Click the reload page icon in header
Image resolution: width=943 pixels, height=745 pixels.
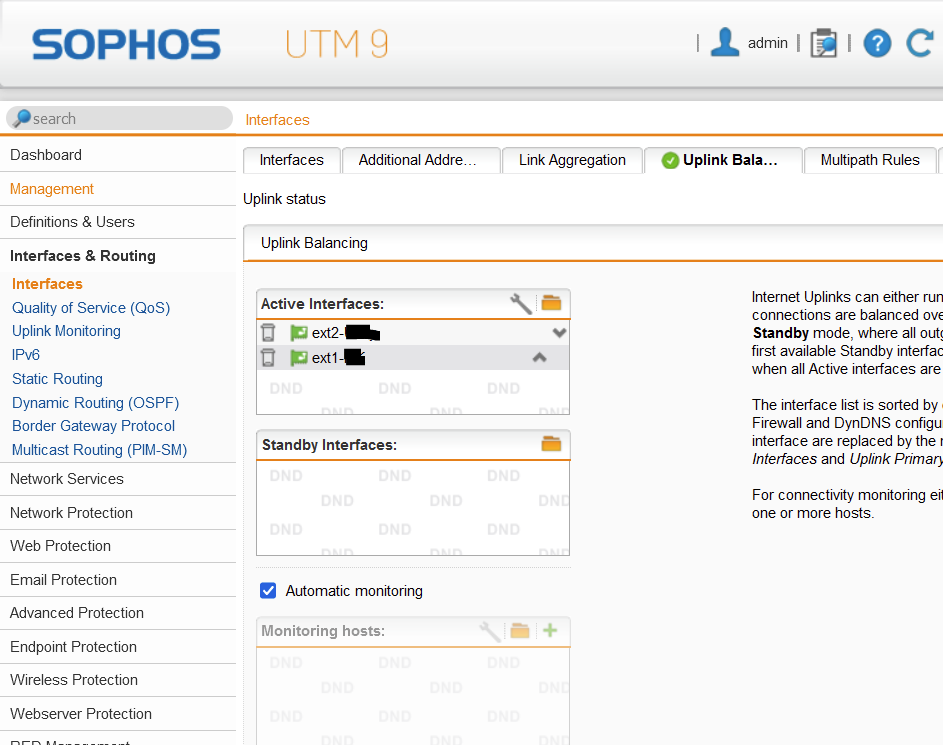[x=919, y=43]
